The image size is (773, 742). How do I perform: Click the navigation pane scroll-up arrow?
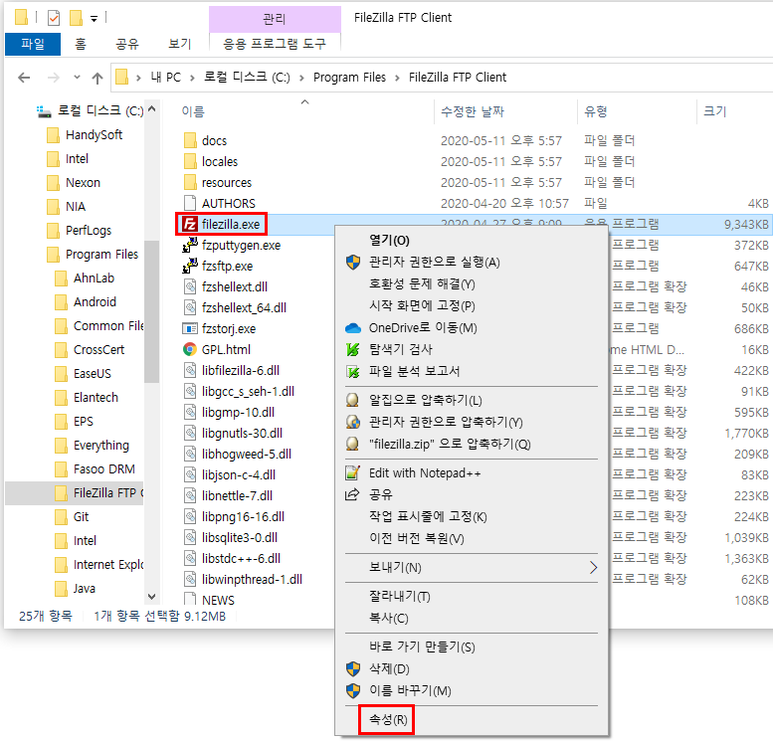pos(152,109)
